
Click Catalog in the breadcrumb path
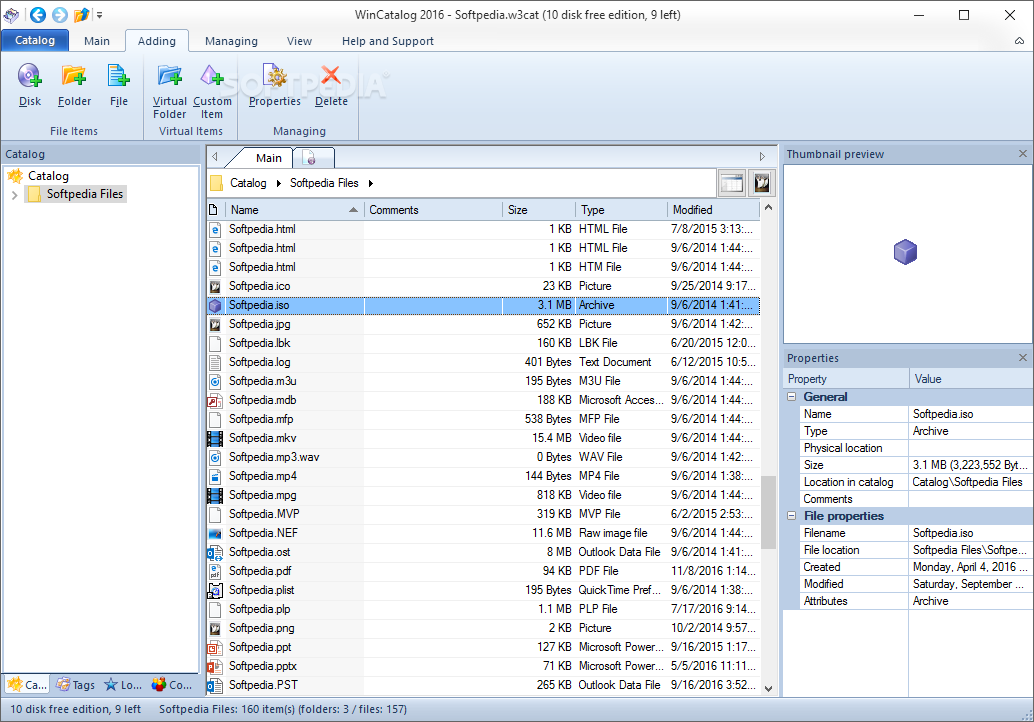pyautogui.click(x=248, y=183)
